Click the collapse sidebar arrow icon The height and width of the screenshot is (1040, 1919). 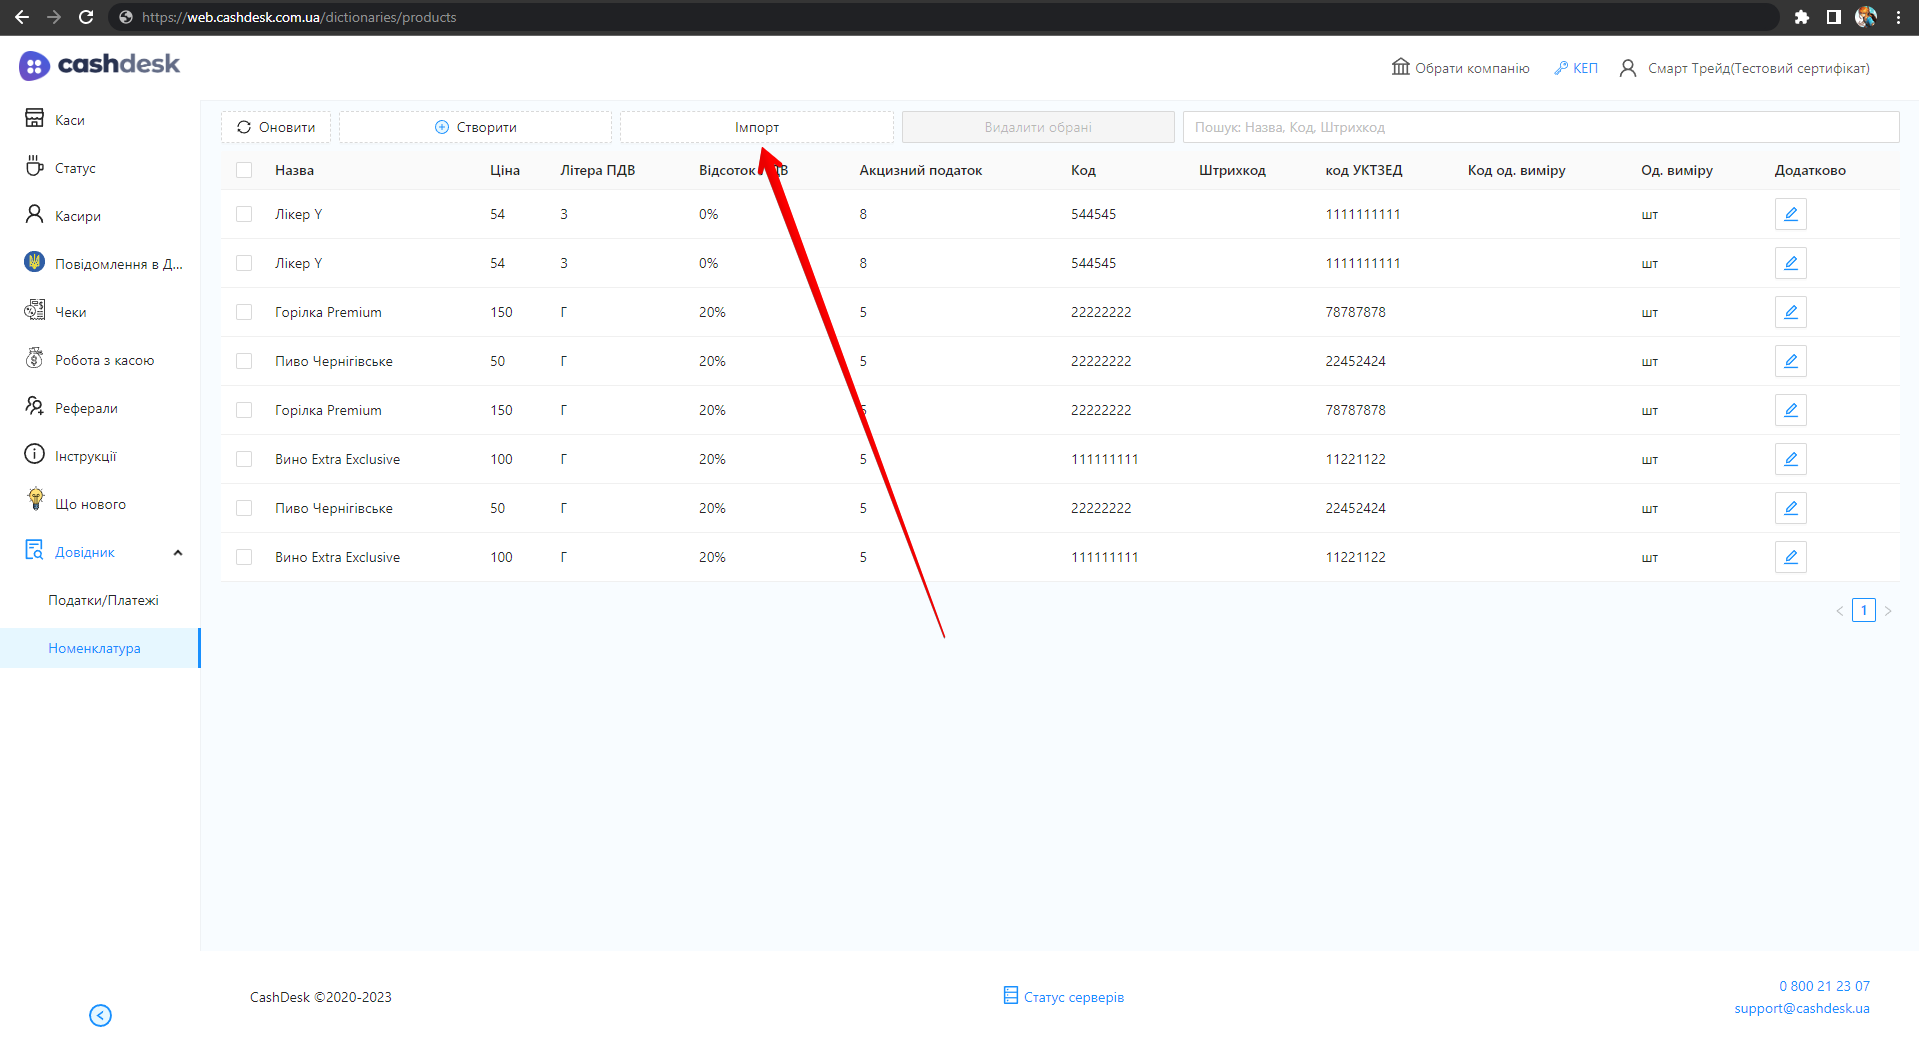click(100, 1015)
